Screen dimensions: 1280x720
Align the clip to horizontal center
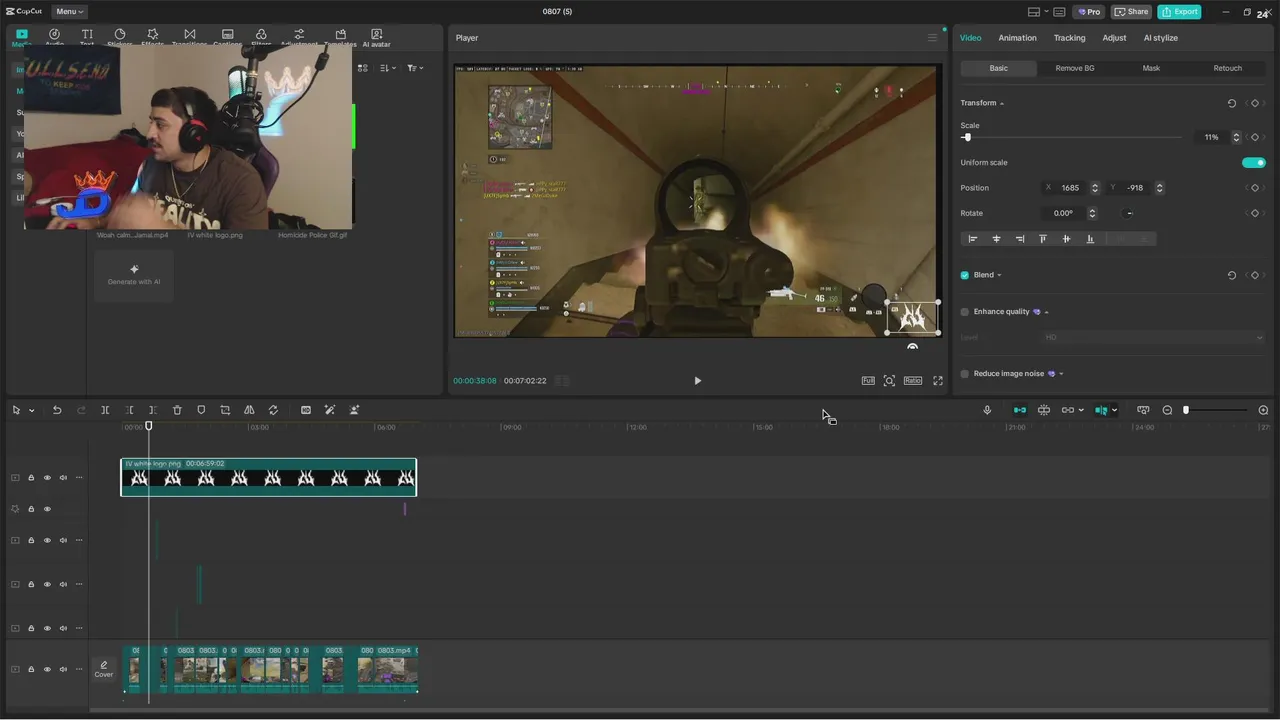click(x=996, y=239)
